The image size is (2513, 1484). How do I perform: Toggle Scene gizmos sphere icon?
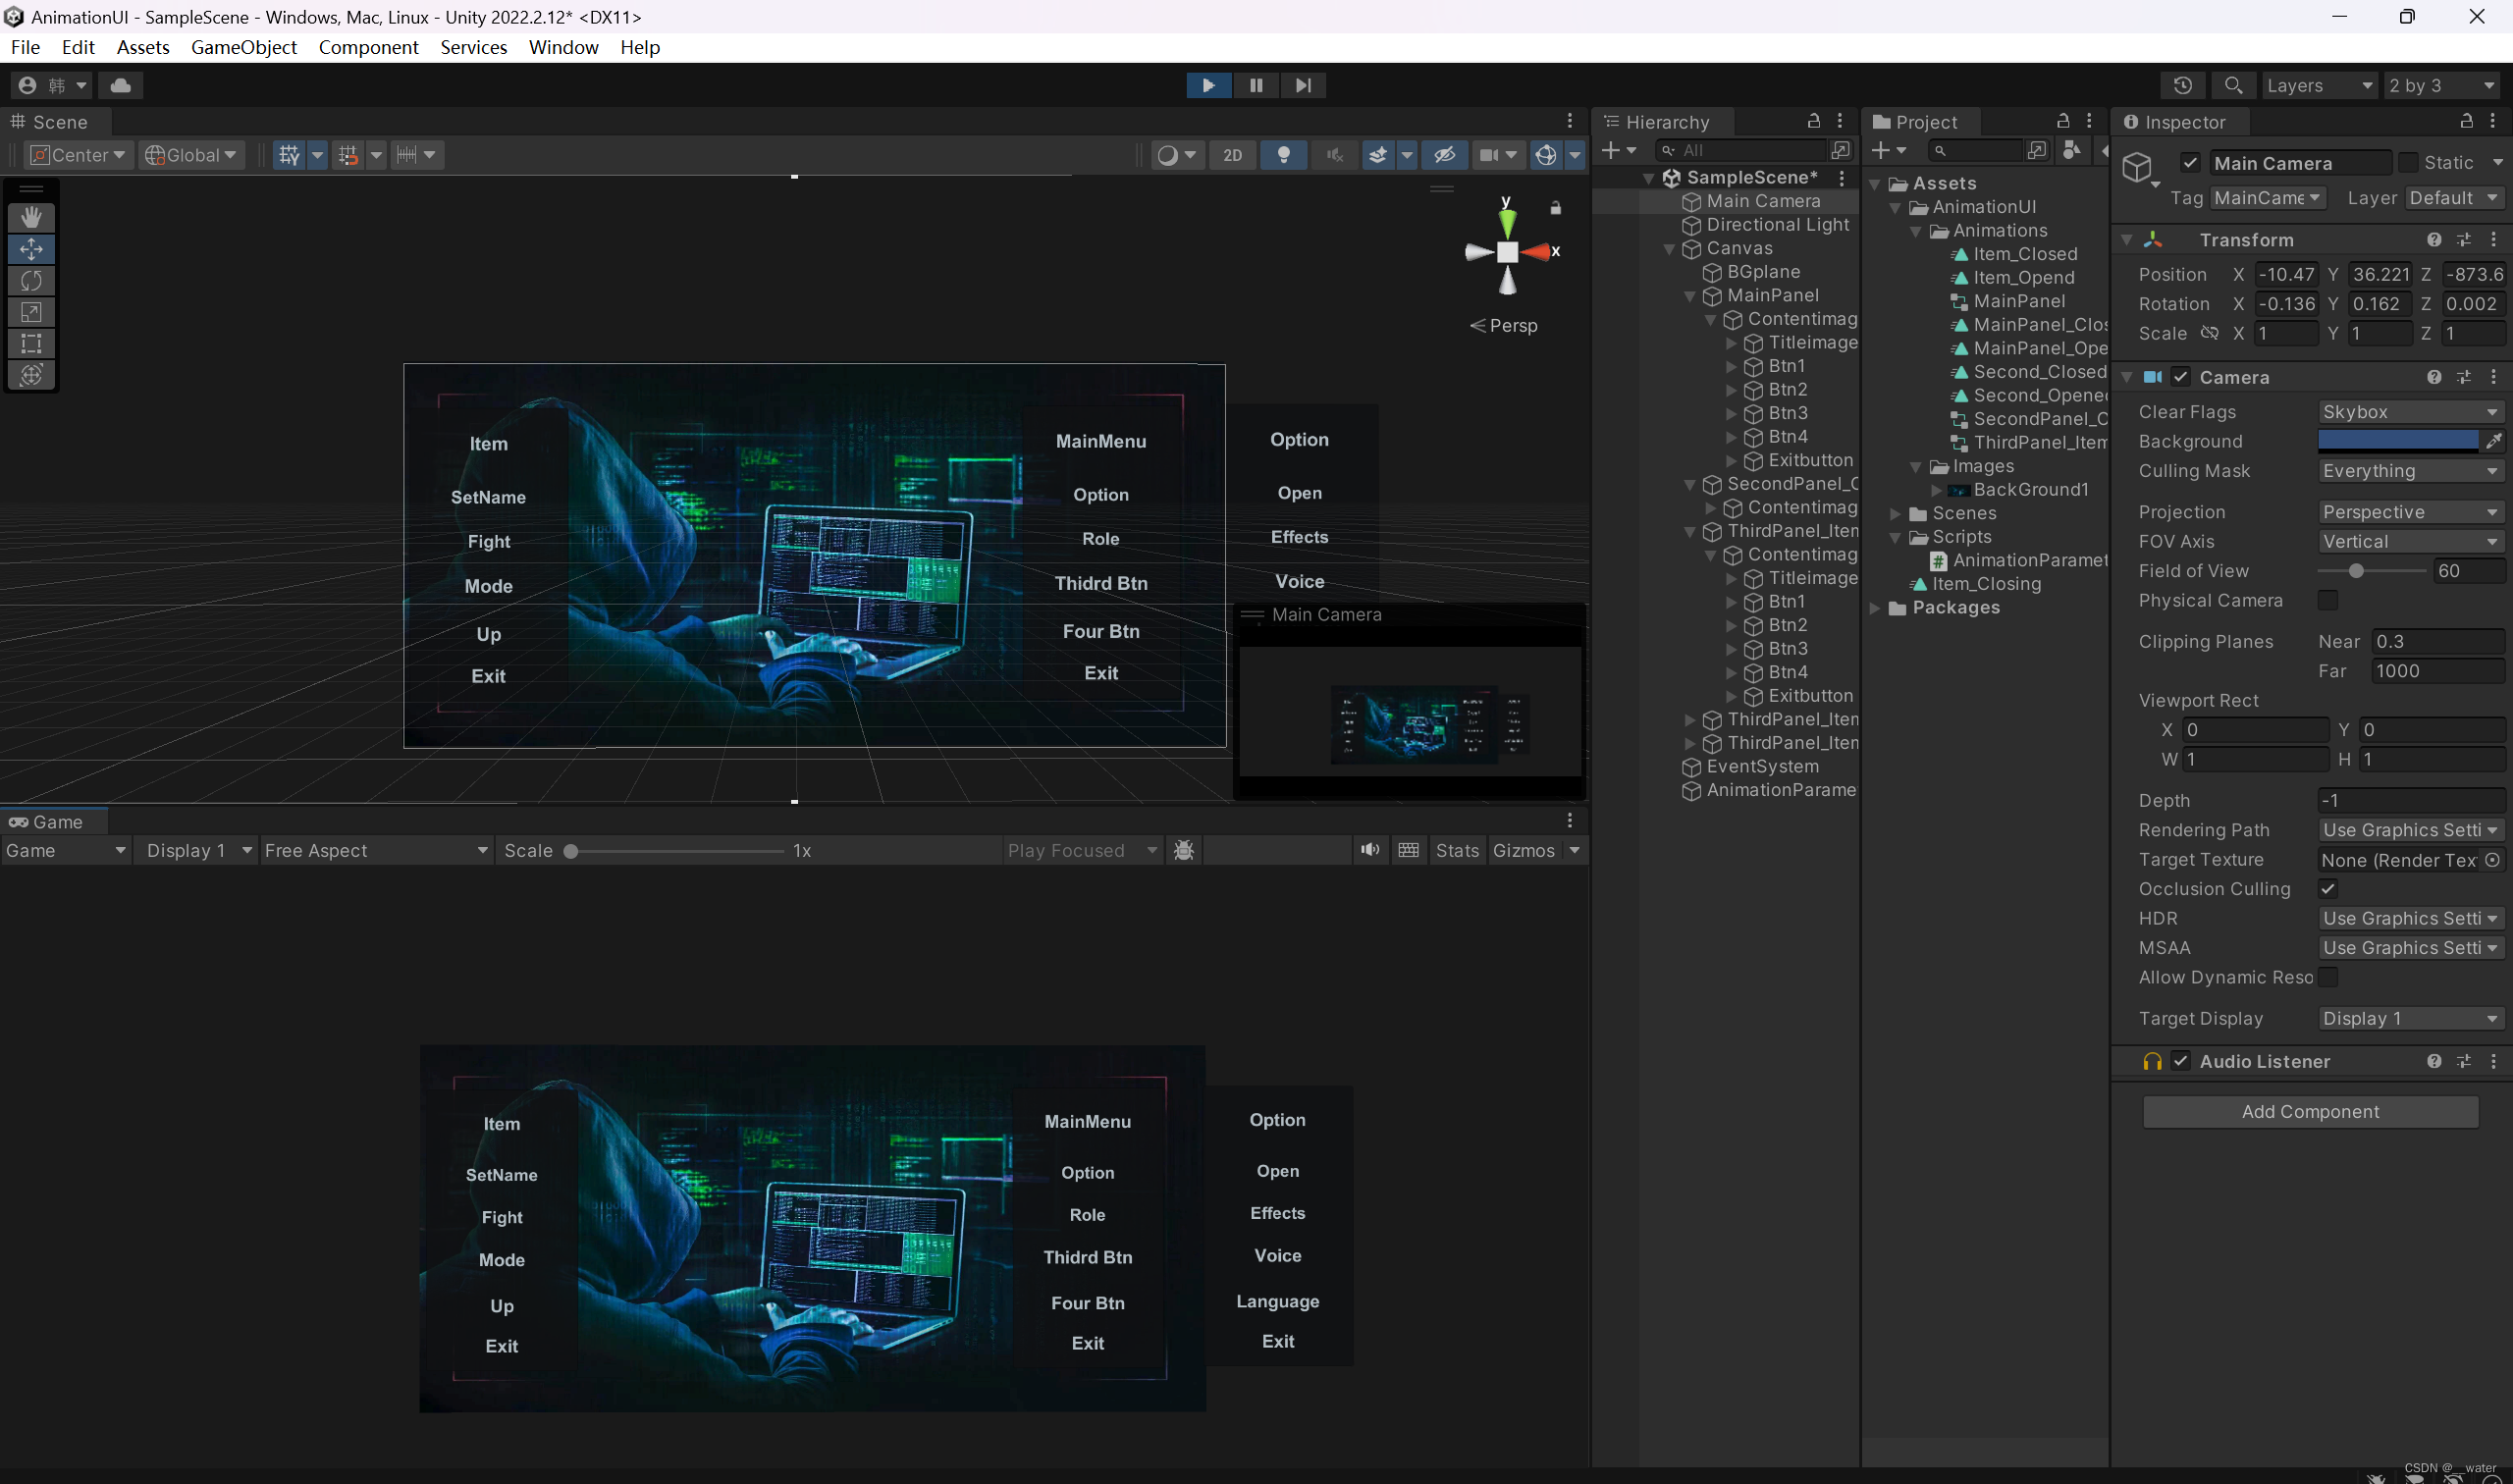click(x=1546, y=155)
